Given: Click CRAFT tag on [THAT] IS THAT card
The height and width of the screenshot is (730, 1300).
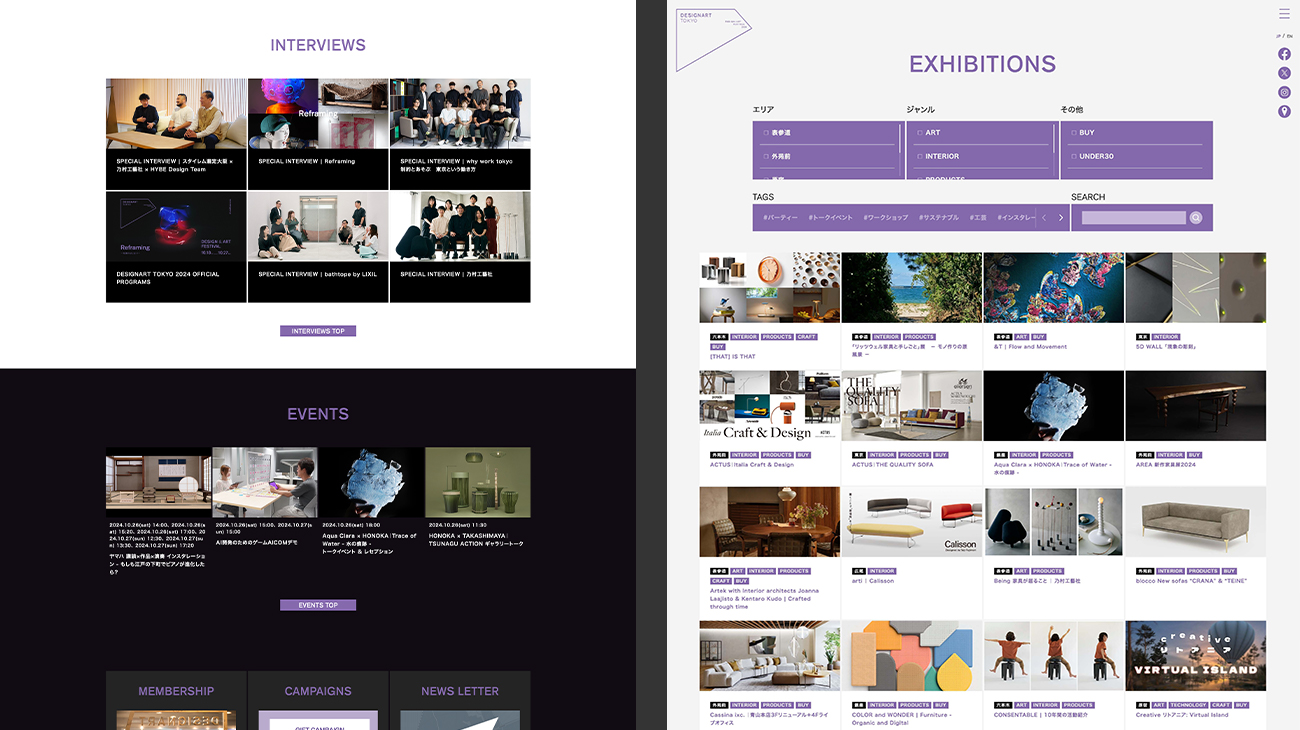Looking at the screenshot, I should coord(807,337).
